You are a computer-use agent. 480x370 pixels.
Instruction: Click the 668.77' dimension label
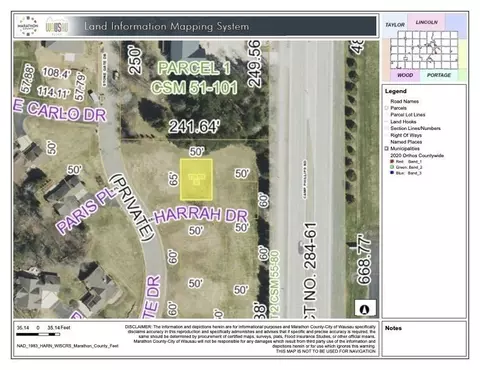coord(364,259)
